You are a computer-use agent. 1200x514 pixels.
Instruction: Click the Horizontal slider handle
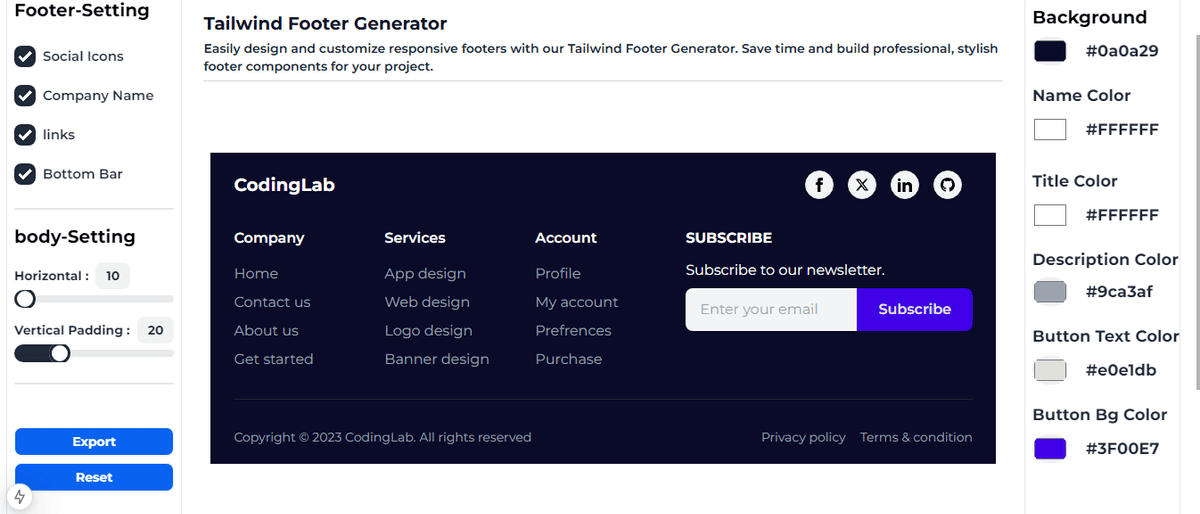point(25,298)
